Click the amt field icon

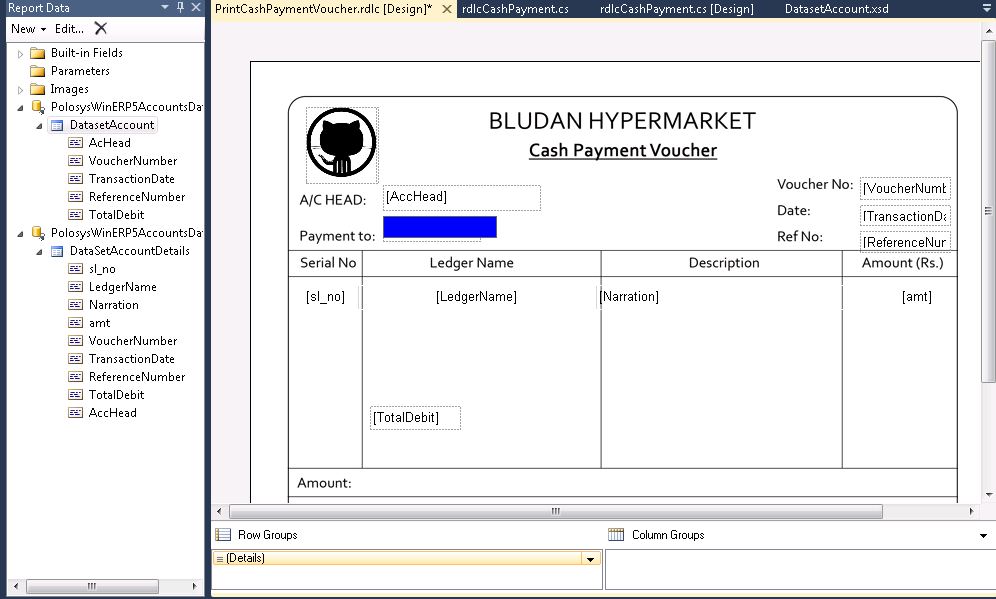coord(76,323)
